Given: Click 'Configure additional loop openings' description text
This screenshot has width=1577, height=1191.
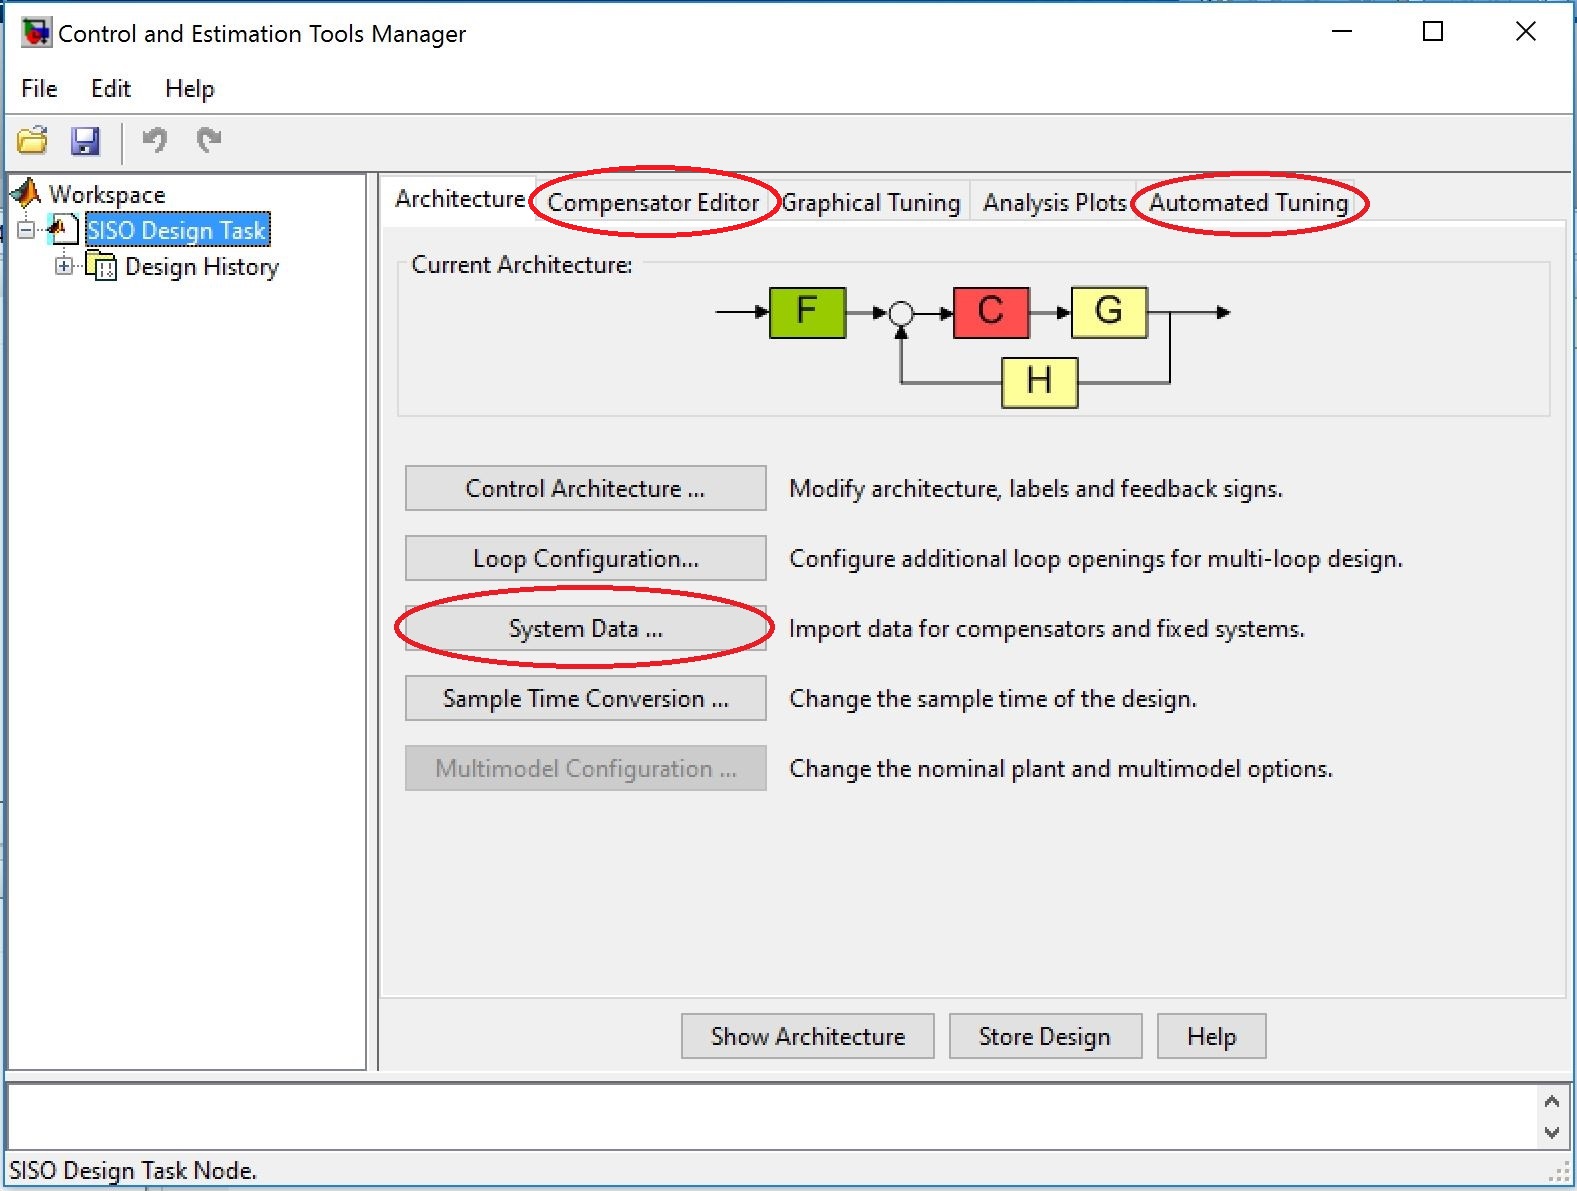Looking at the screenshot, I should click(x=1096, y=559).
